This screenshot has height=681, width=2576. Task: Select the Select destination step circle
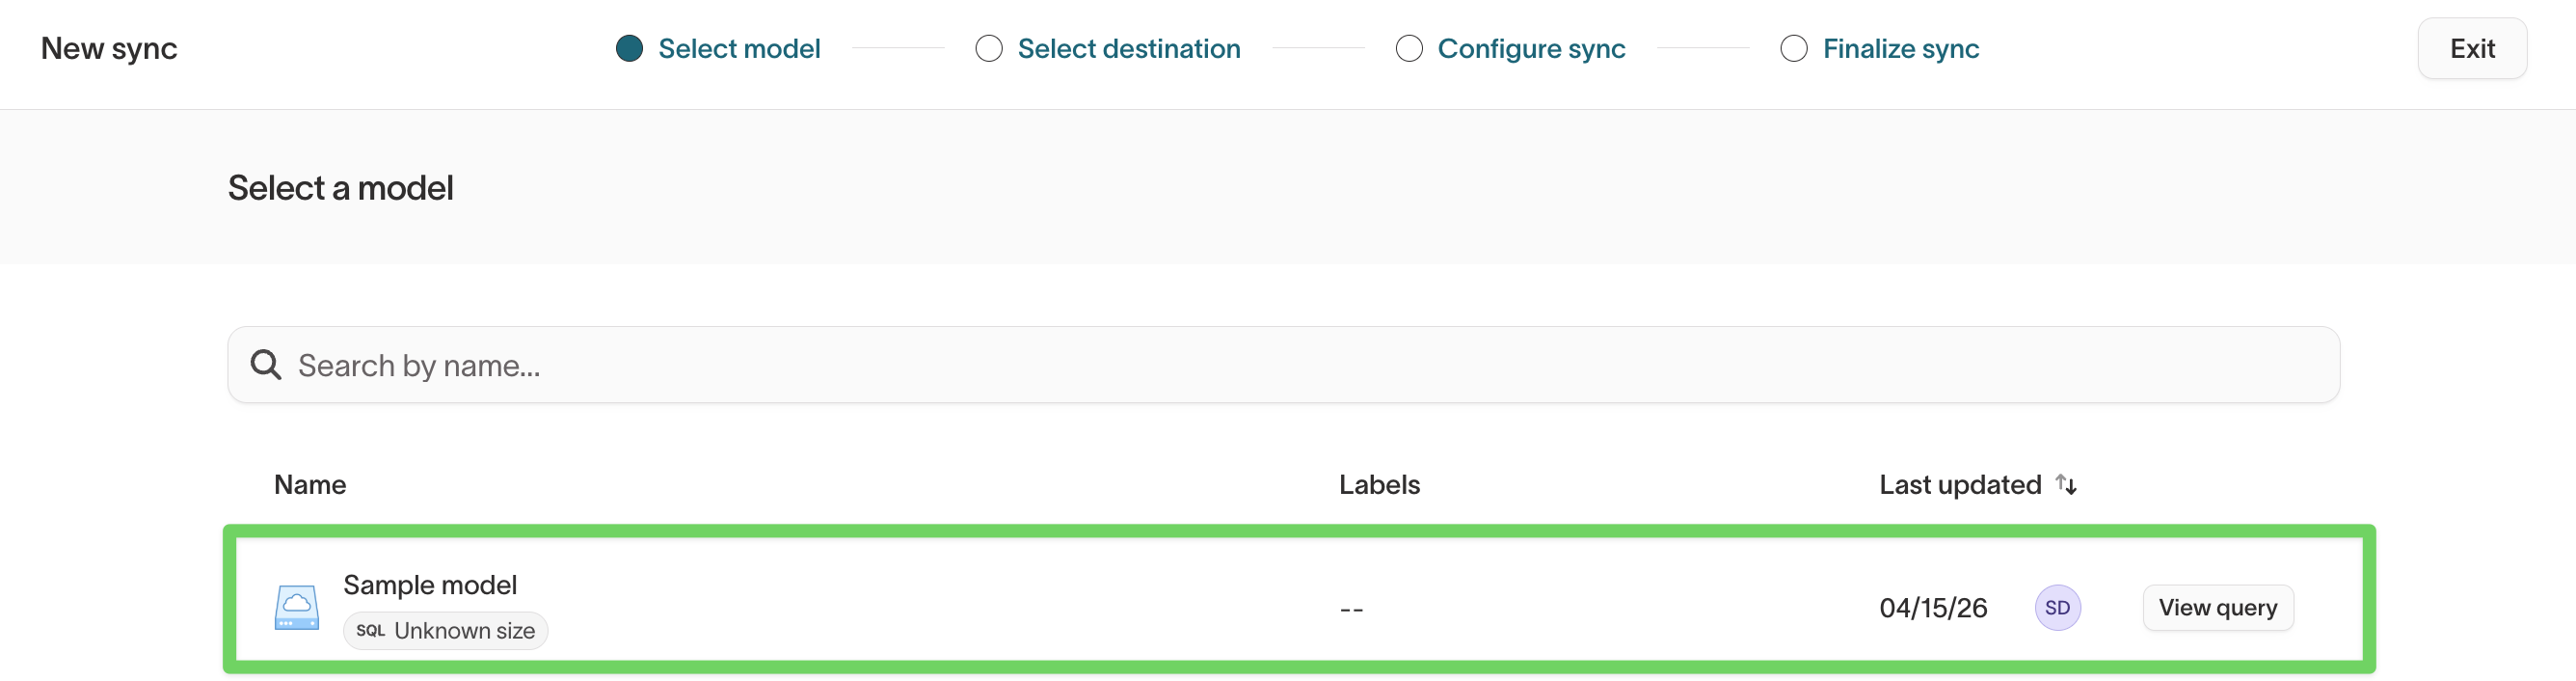tap(988, 47)
